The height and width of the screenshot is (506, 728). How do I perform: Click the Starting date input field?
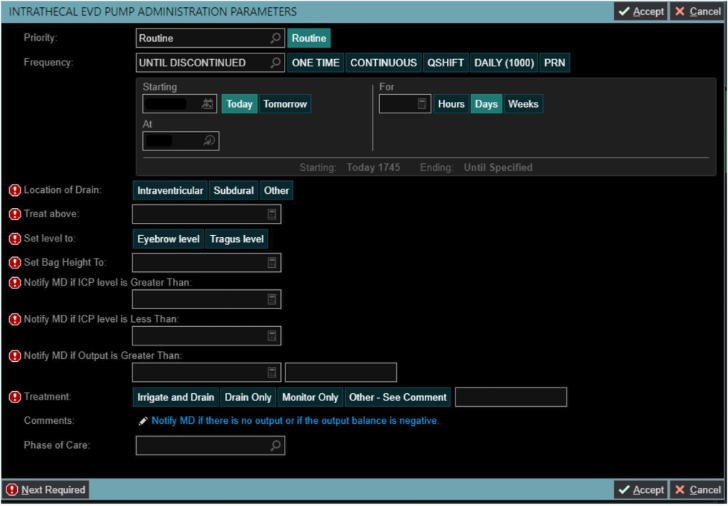[179, 104]
